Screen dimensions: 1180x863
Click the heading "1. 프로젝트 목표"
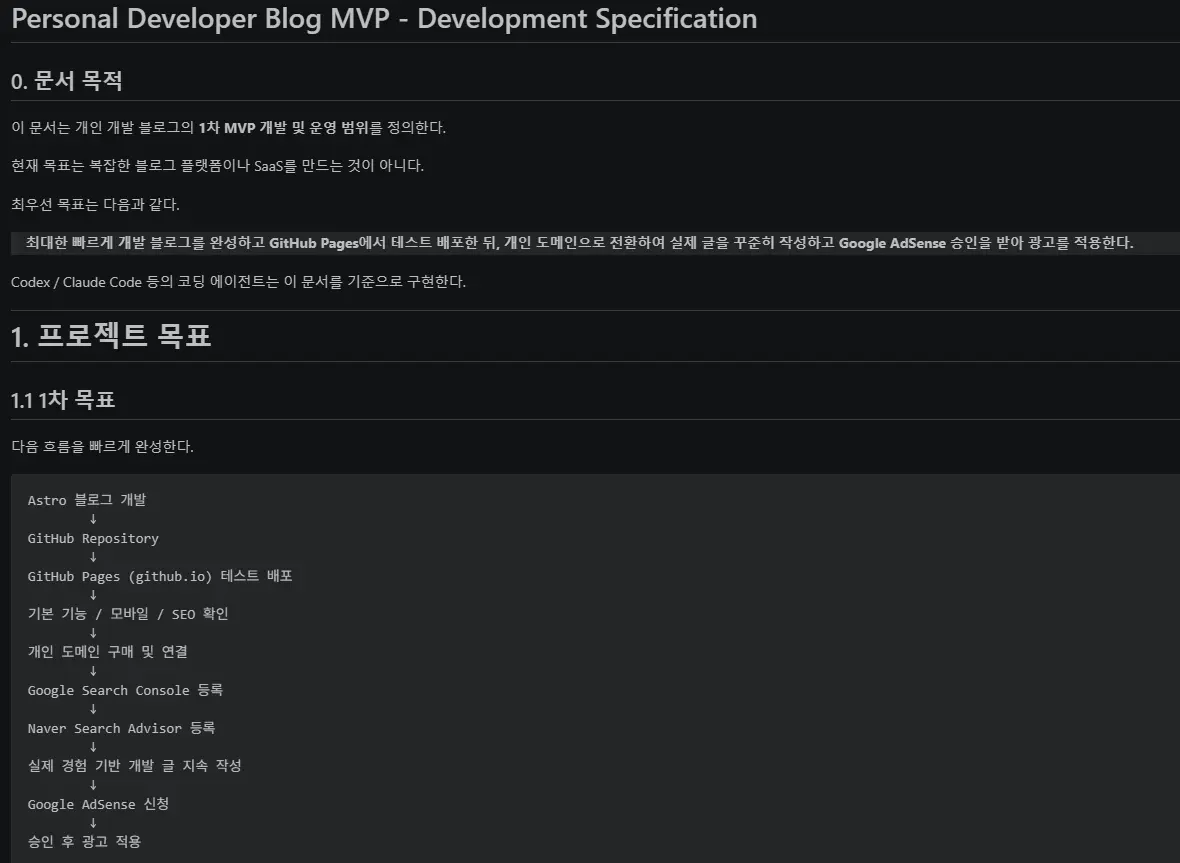[111, 336]
